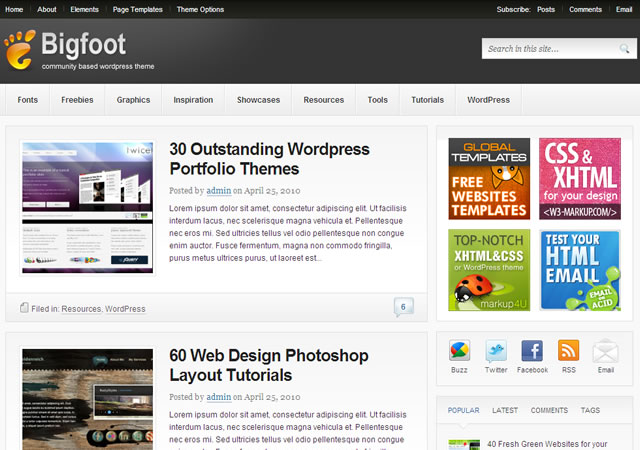Open the orange RSS feed icon
This screenshot has width=640, height=450.
(x=569, y=350)
